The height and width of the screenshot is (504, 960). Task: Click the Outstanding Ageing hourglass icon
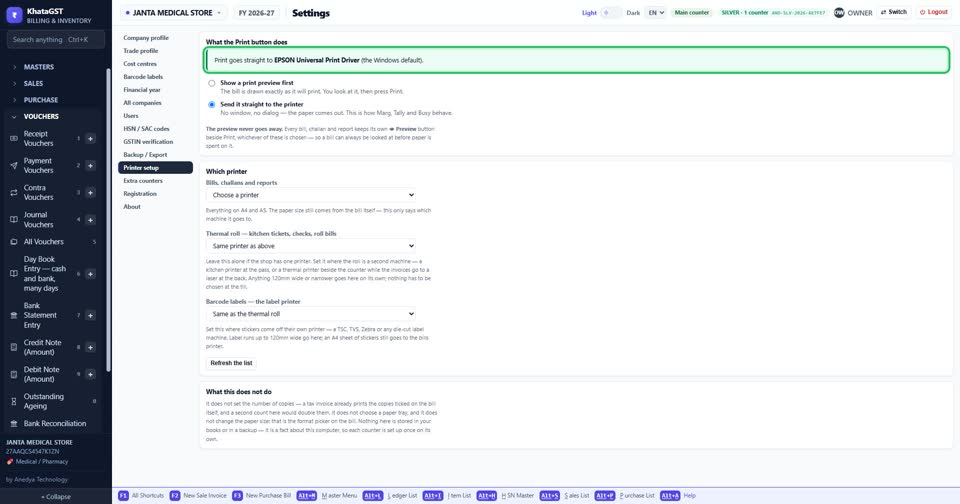13,401
